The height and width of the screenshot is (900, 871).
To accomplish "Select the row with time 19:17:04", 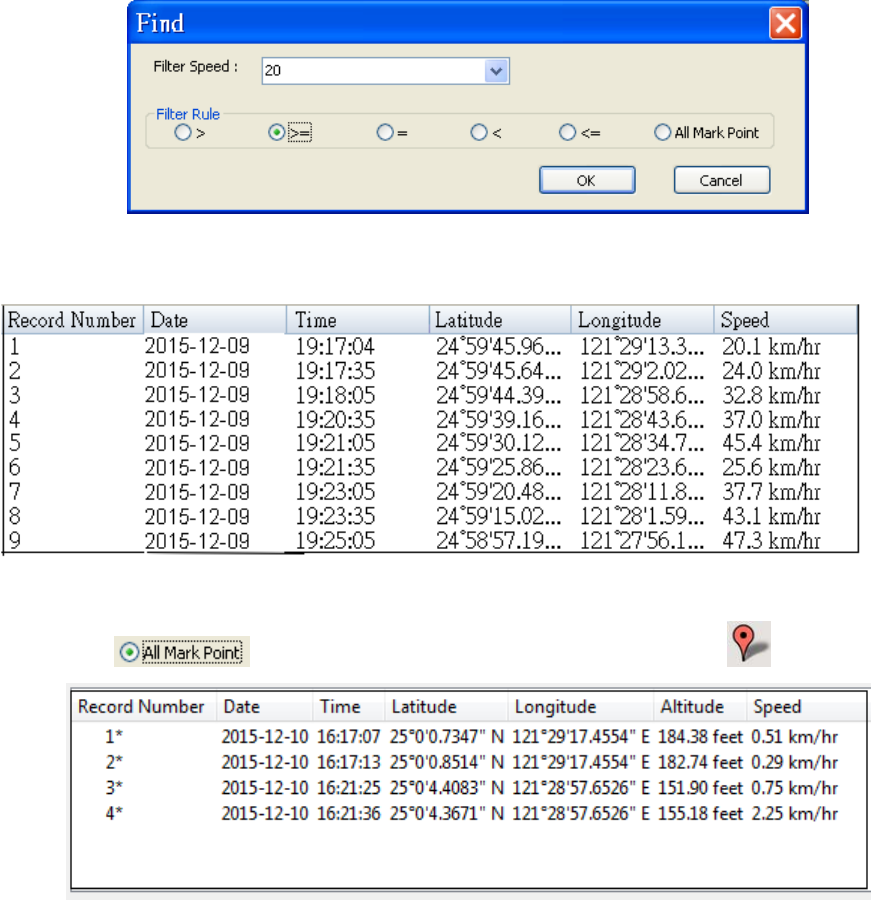I will tap(431, 346).
